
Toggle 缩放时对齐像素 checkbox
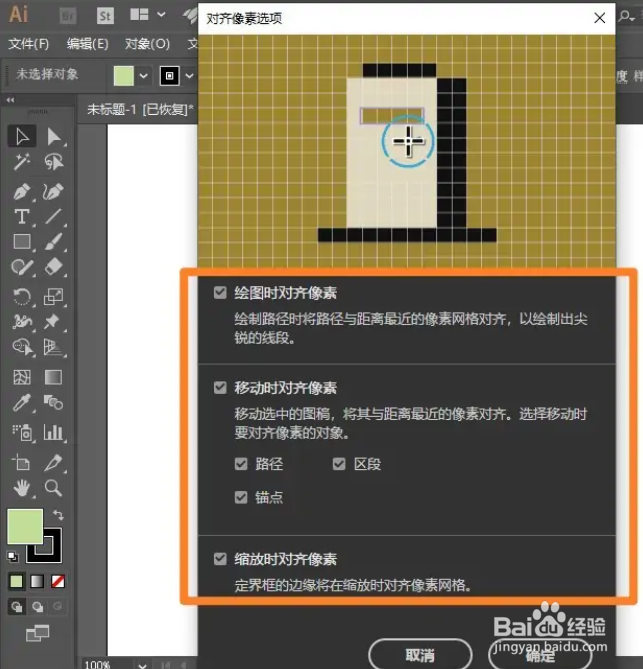(x=220, y=558)
